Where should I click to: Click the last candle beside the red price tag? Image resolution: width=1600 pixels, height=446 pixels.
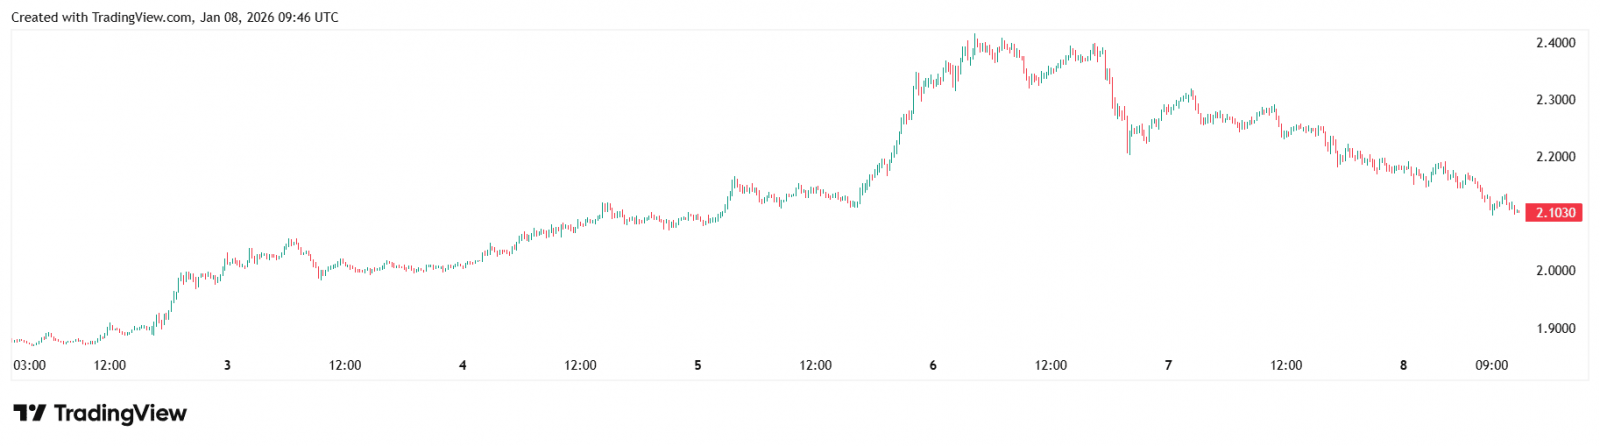[1518, 211]
